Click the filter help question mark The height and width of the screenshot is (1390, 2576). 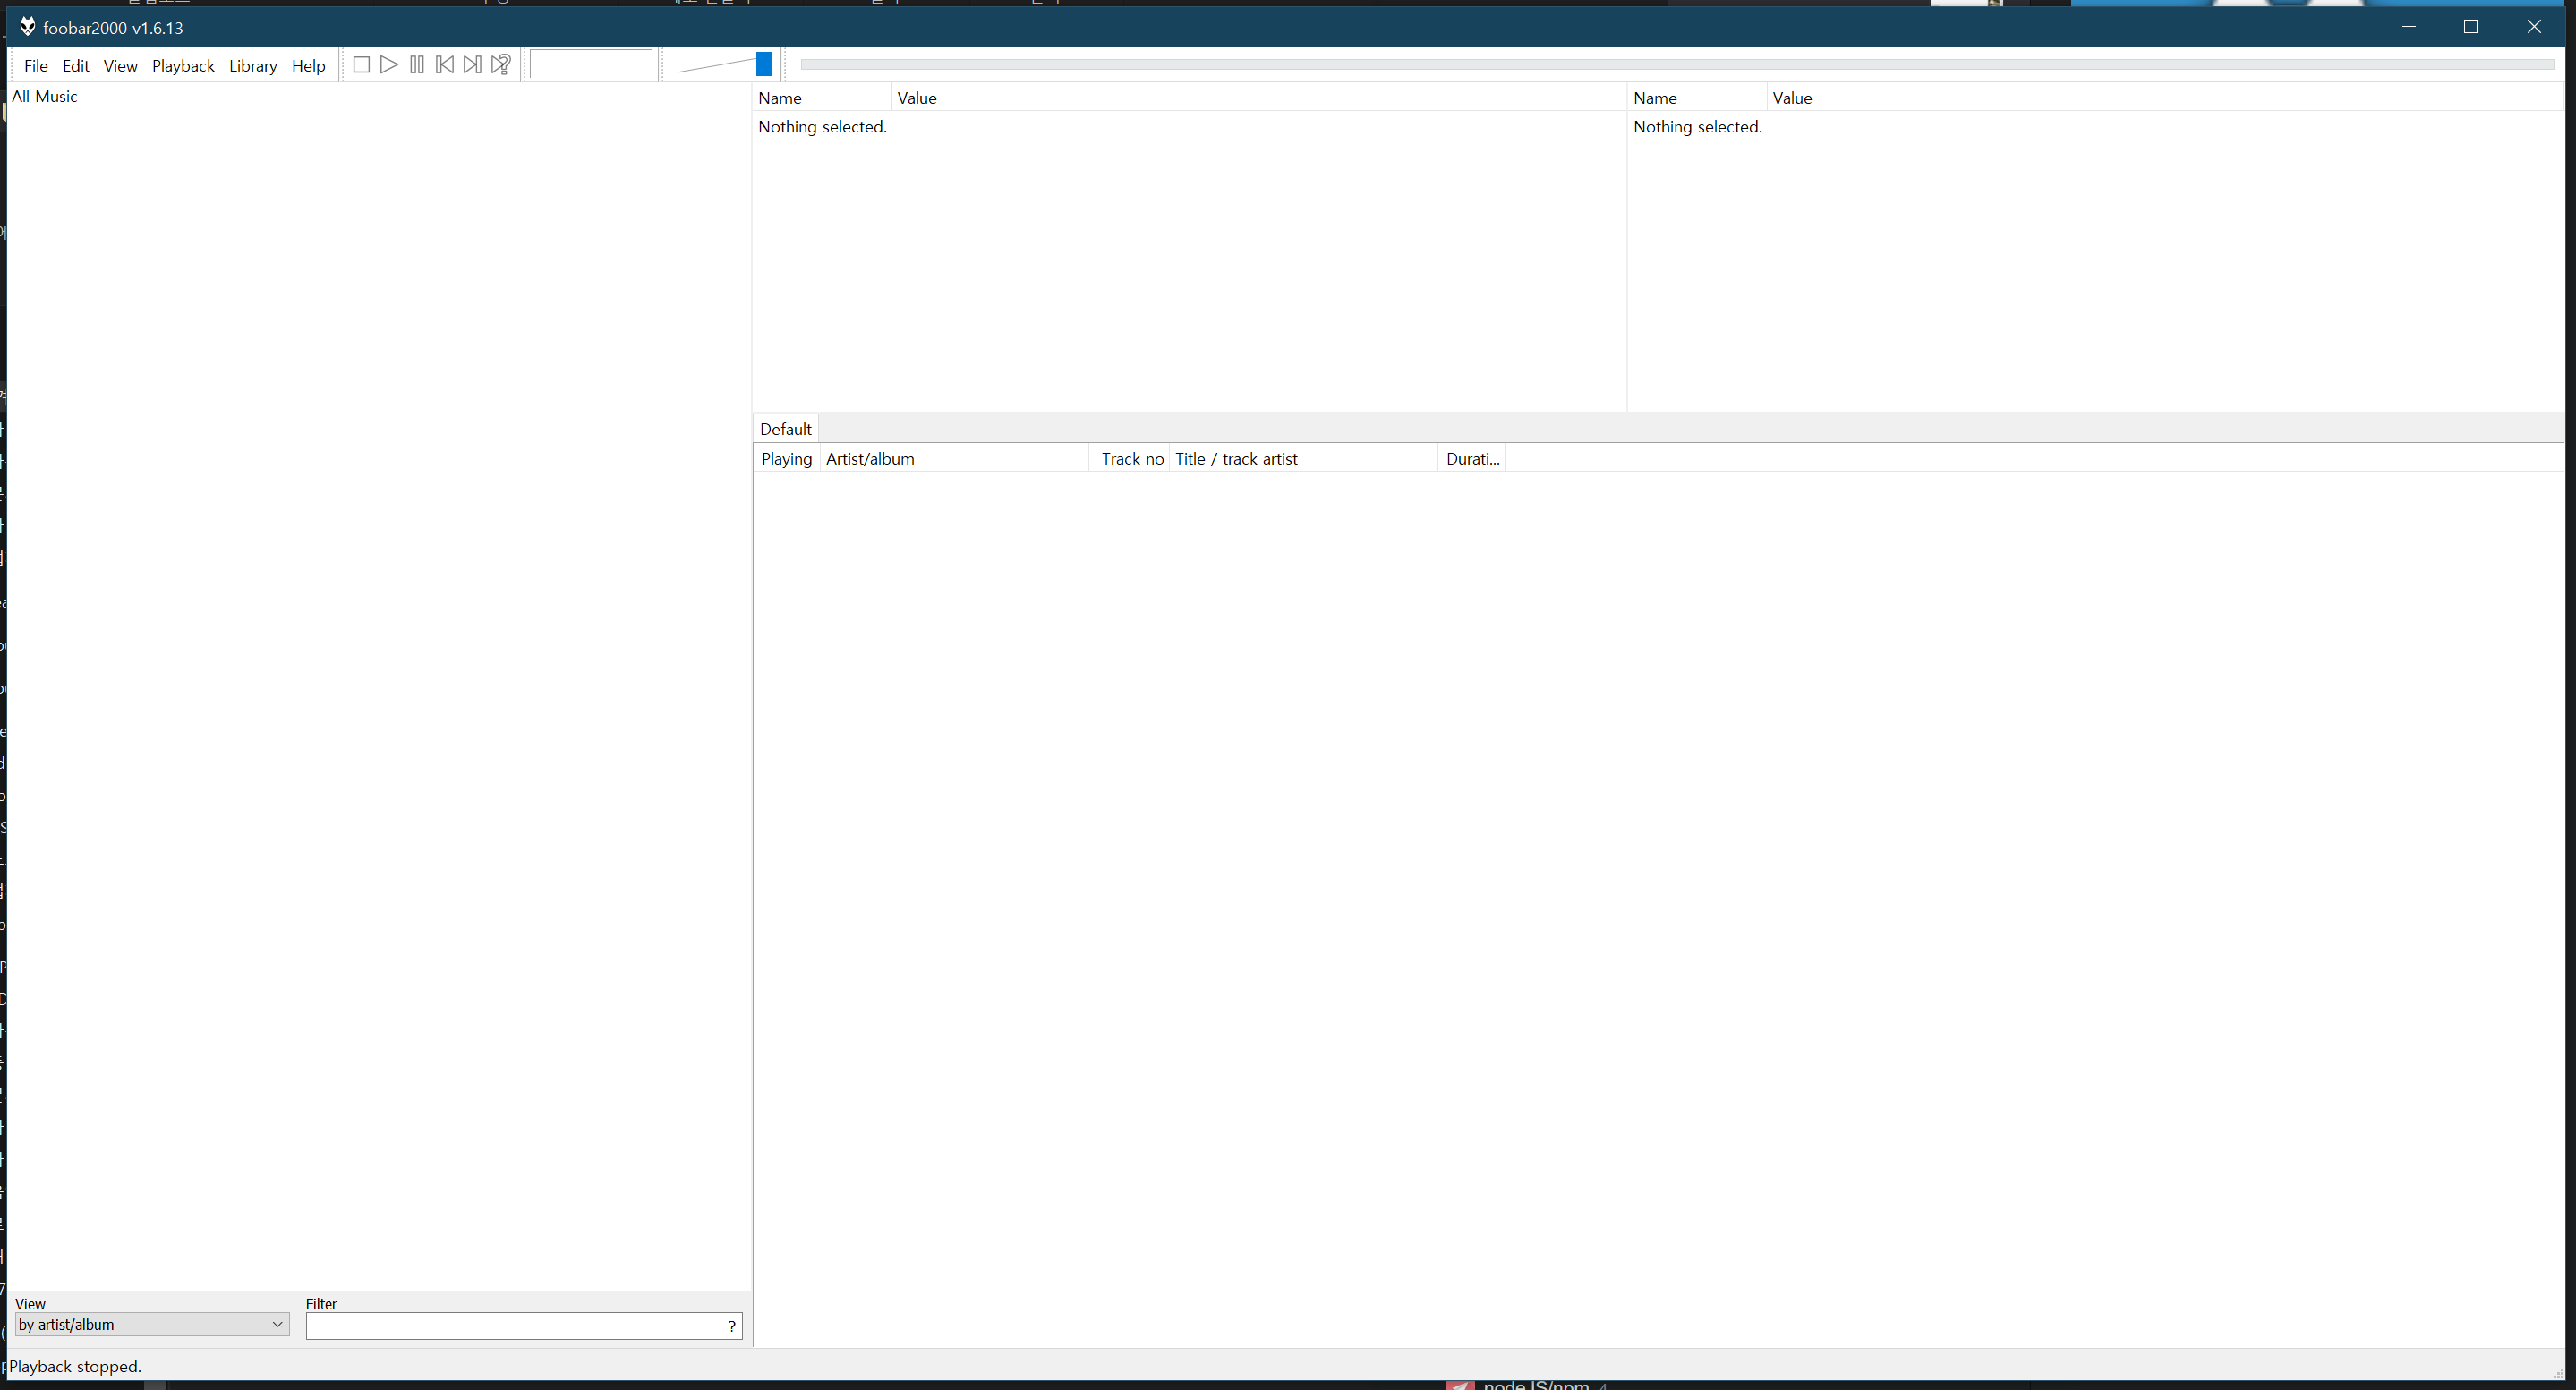pos(732,1326)
